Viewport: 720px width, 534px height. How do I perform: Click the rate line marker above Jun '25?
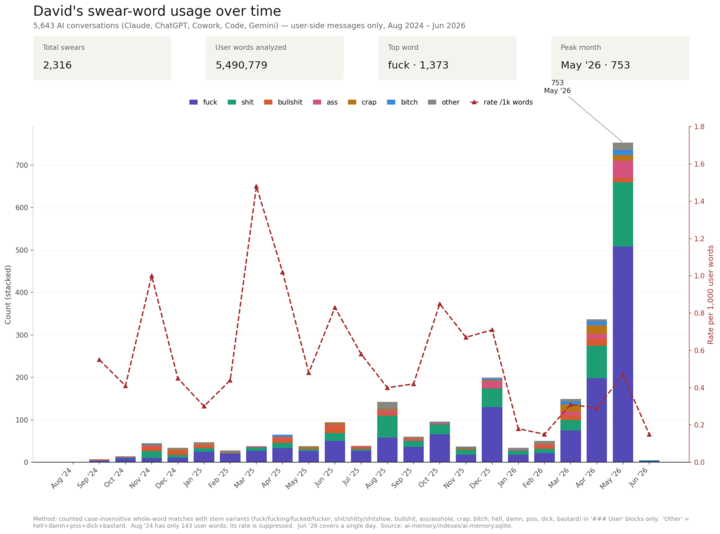coord(335,308)
